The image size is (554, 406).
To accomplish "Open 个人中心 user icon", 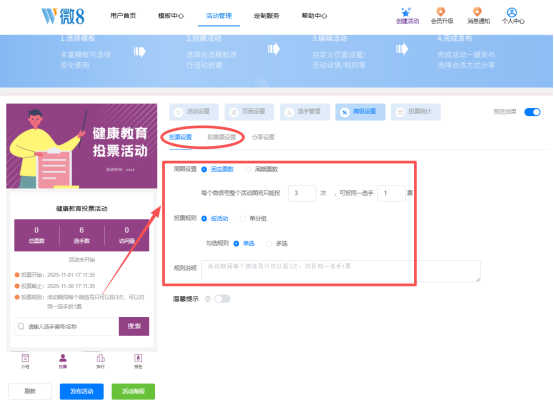I will coord(512,12).
